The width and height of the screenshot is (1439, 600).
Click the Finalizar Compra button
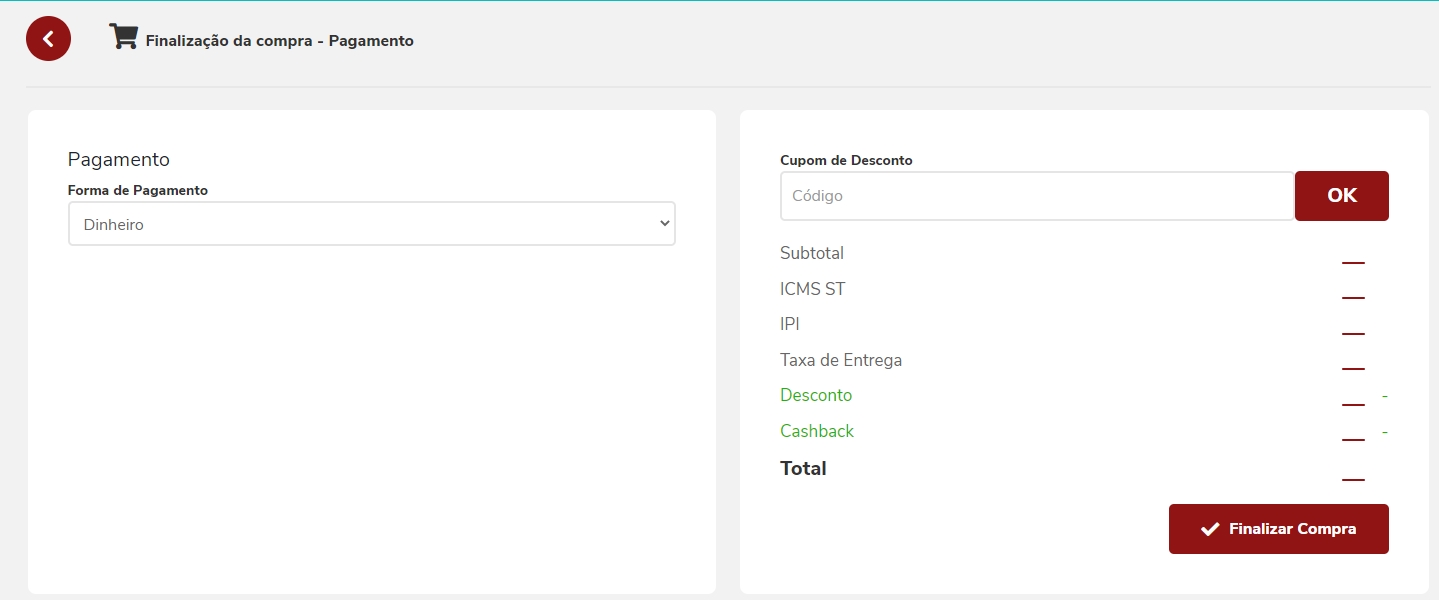click(x=1278, y=529)
